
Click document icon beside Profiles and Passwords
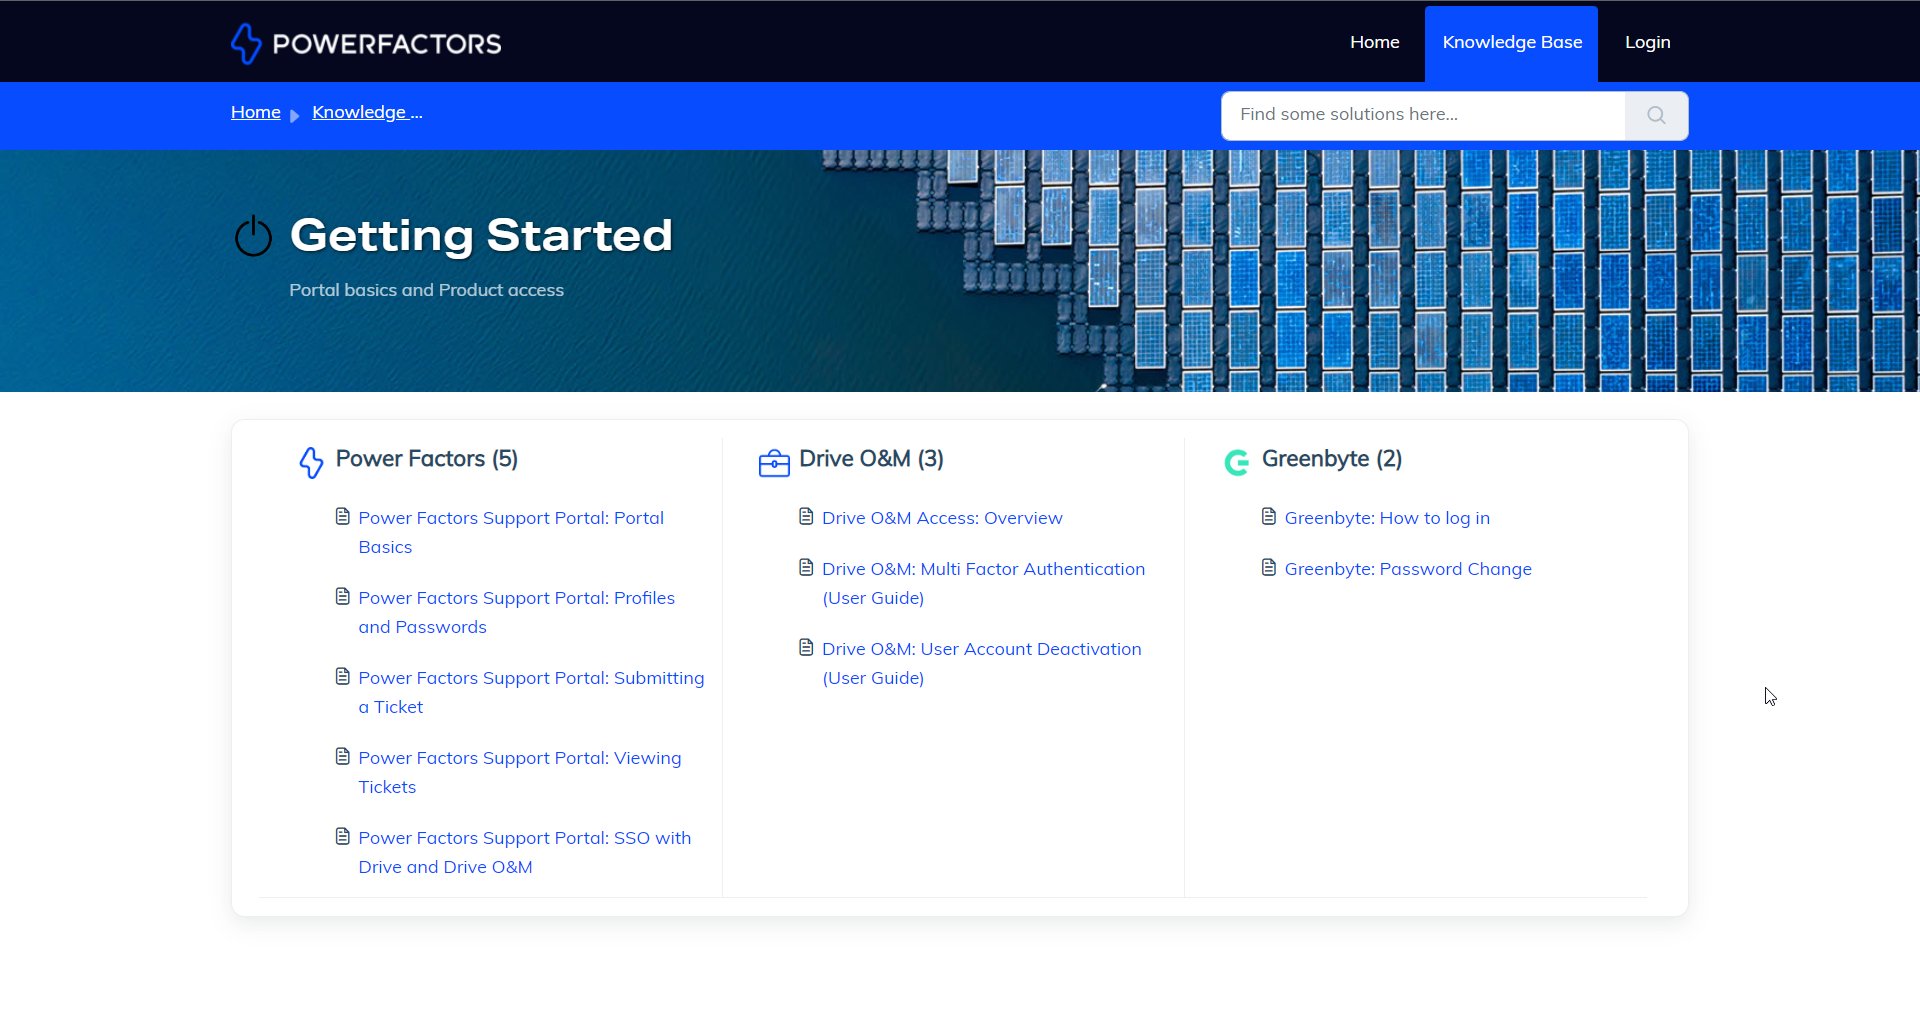click(343, 597)
